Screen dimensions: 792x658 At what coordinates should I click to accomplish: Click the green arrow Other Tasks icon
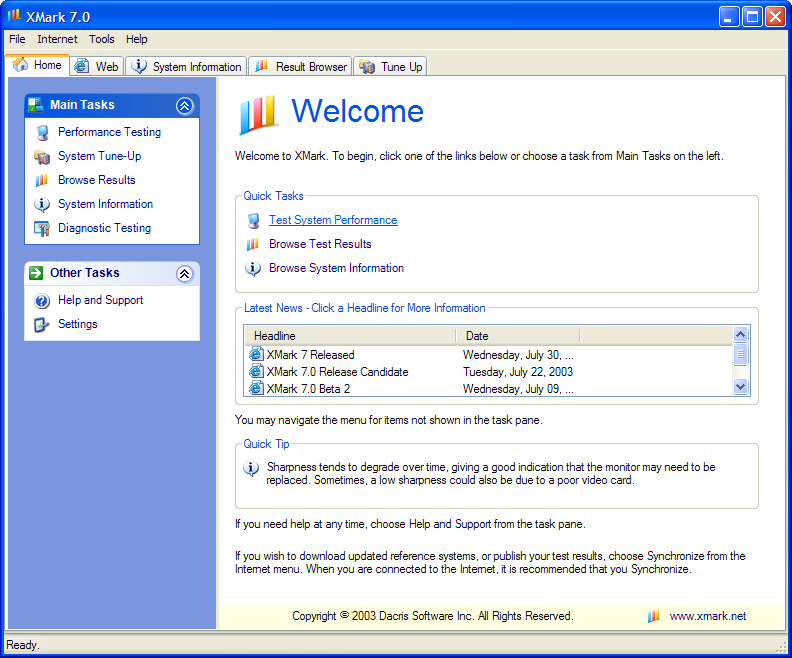pos(36,273)
